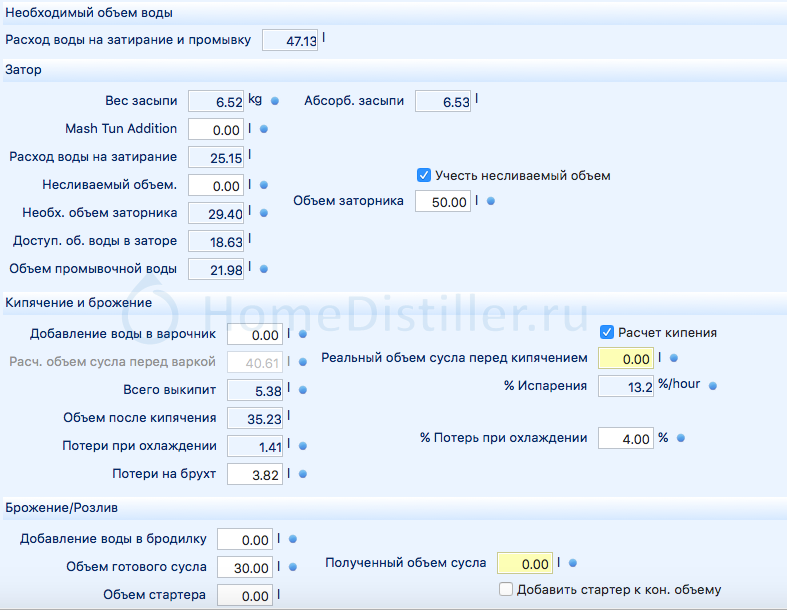Click blue dot next to % Испарения
The height and width of the screenshot is (610, 787).
(x=713, y=385)
